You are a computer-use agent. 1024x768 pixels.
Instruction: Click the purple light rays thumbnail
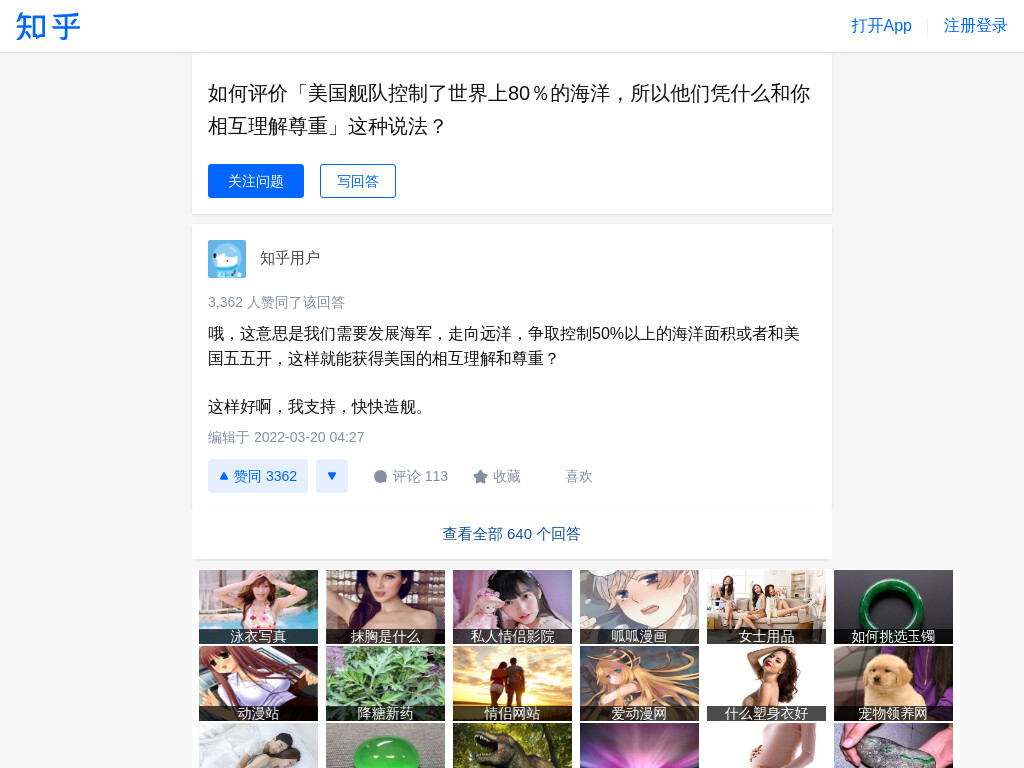pyautogui.click(x=639, y=746)
